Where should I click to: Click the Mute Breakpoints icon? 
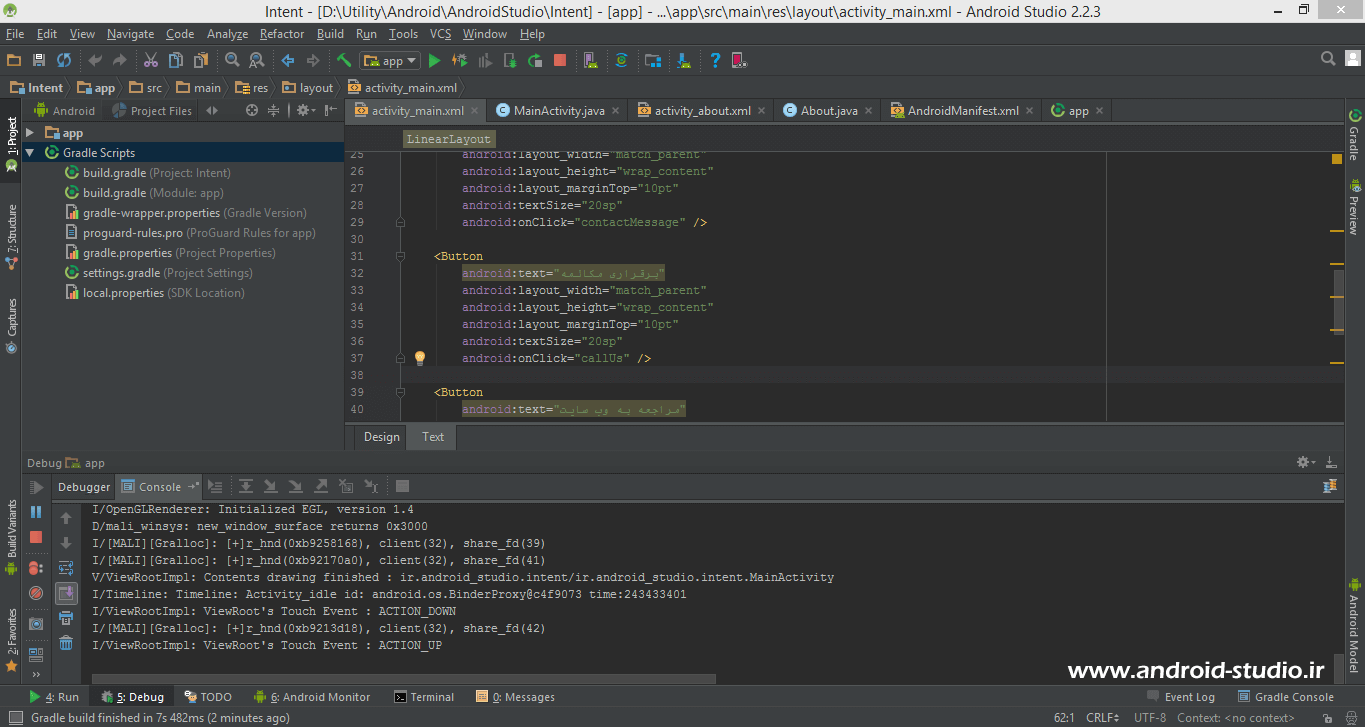click(x=36, y=593)
